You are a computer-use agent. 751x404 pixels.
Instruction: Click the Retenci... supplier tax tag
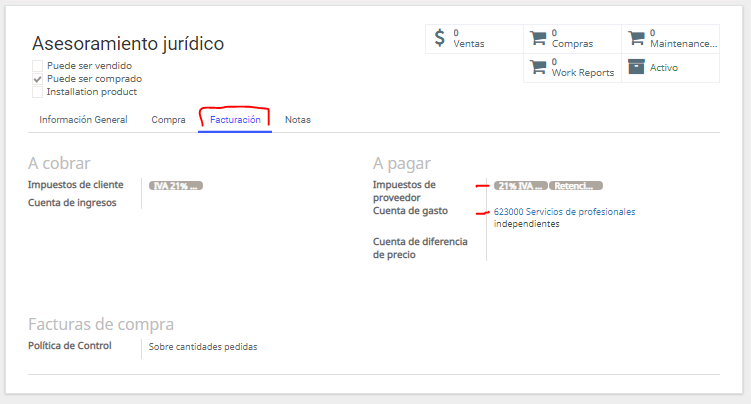tap(576, 186)
